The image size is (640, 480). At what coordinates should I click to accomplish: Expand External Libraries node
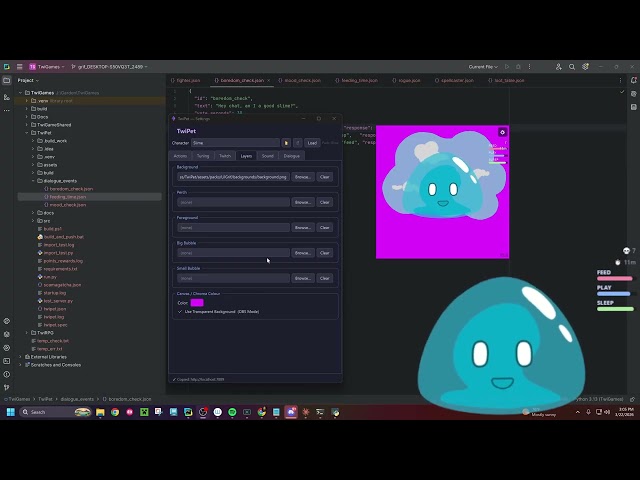[x=20, y=357]
